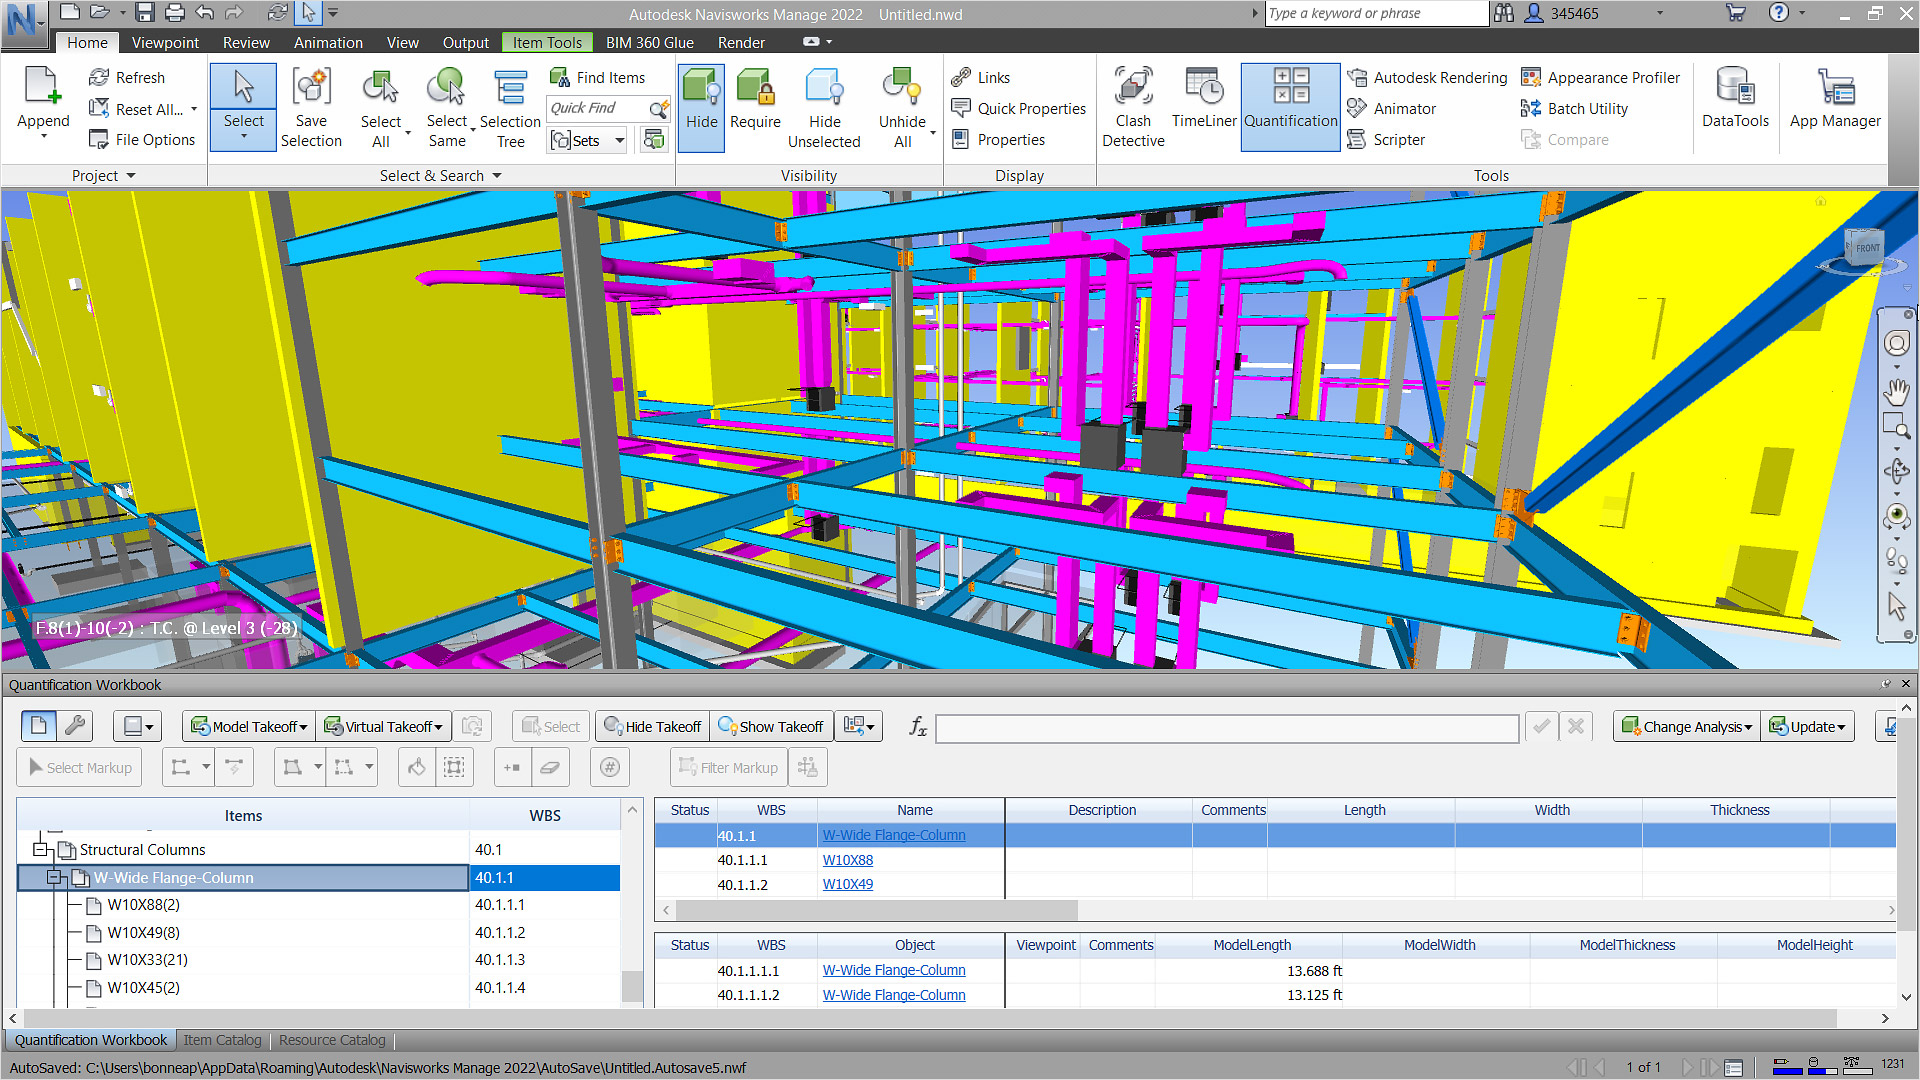Screen dimensions: 1920x1080
Task: Switch to the Item Catalog tab
Action: point(222,1040)
